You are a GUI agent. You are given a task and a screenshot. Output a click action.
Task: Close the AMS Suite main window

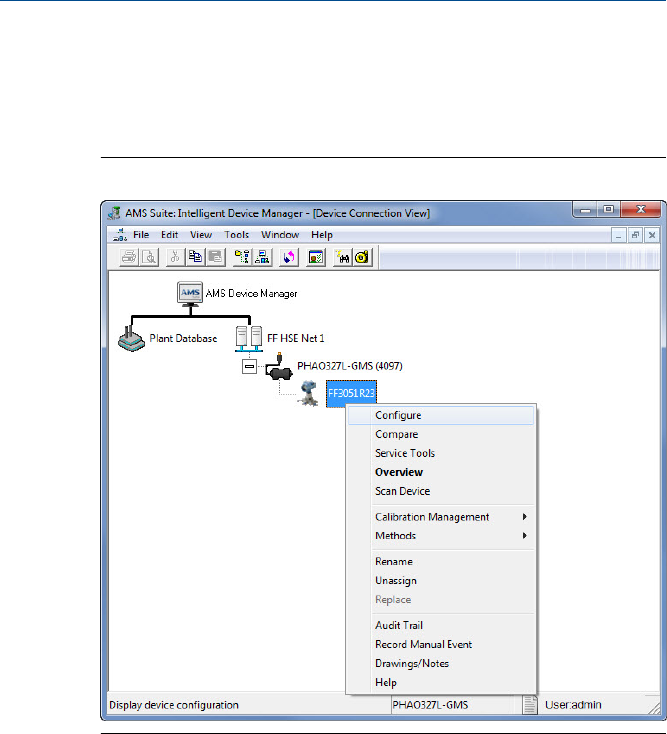pyautogui.click(x=641, y=210)
